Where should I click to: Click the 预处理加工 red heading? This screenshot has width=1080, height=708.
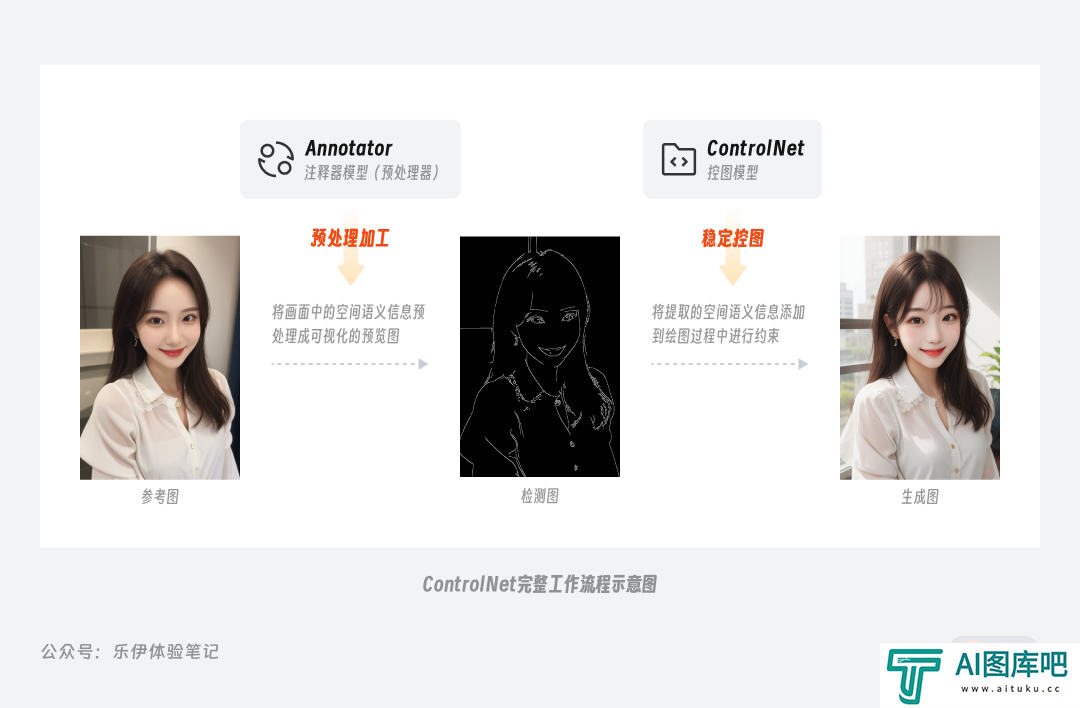pos(350,238)
